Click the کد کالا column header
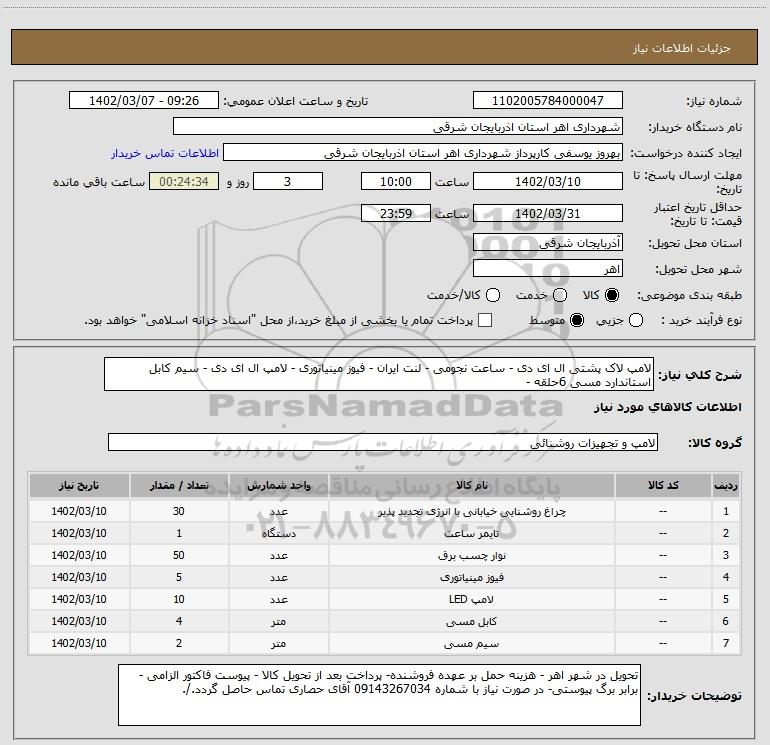The height and width of the screenshot is (745, 770). [663, 485]
